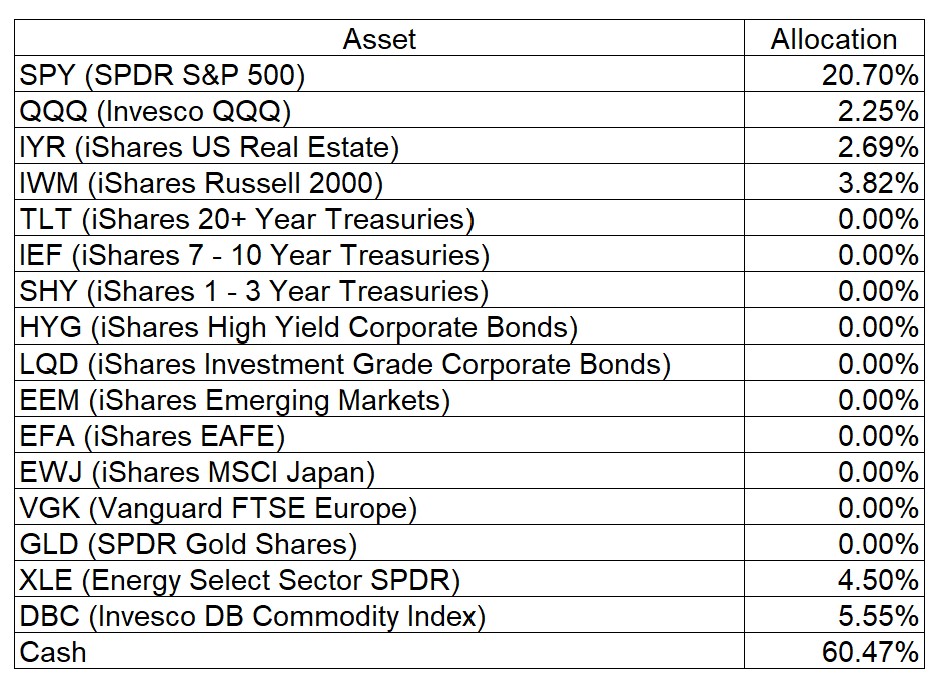Click the EFA (iShares EAFE) cell
The width and height of the screenshot is (938, 682).
pyautogui.click(x=153, y=436)
